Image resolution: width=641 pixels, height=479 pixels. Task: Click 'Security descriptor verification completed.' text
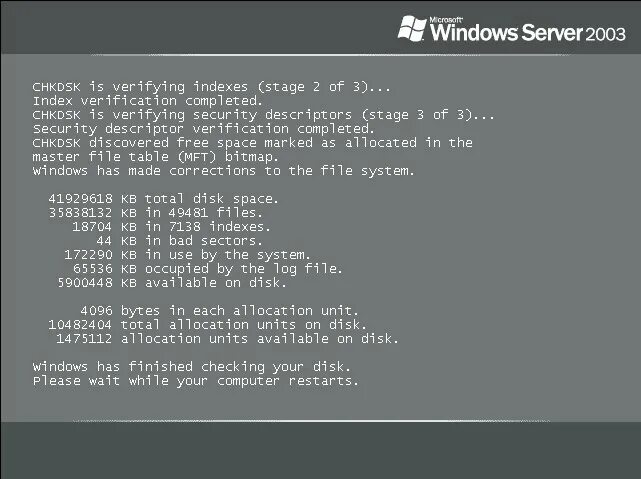(203, 129)
